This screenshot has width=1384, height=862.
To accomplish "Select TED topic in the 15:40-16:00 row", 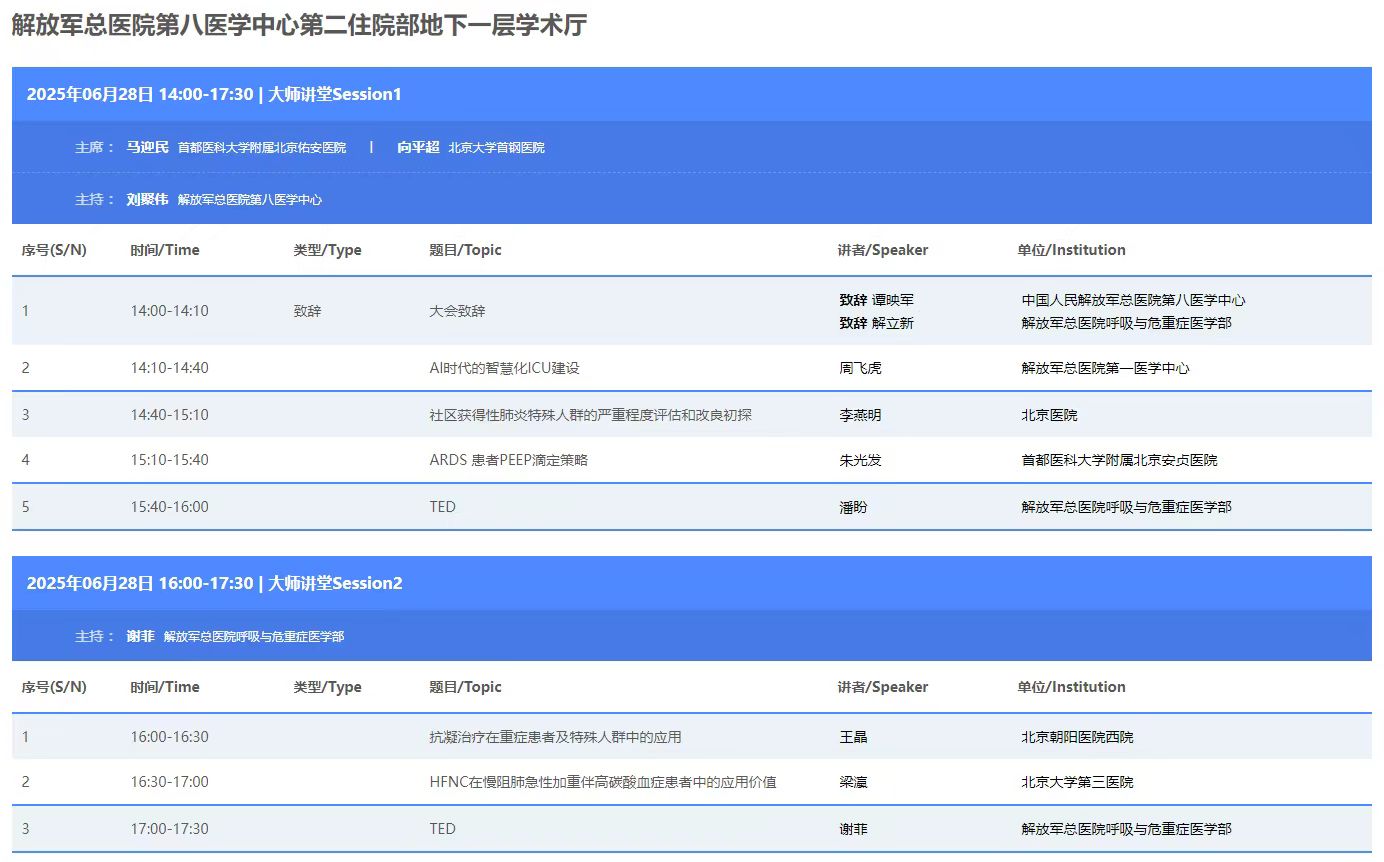I will pyautogui.click(x=442, y=507).
